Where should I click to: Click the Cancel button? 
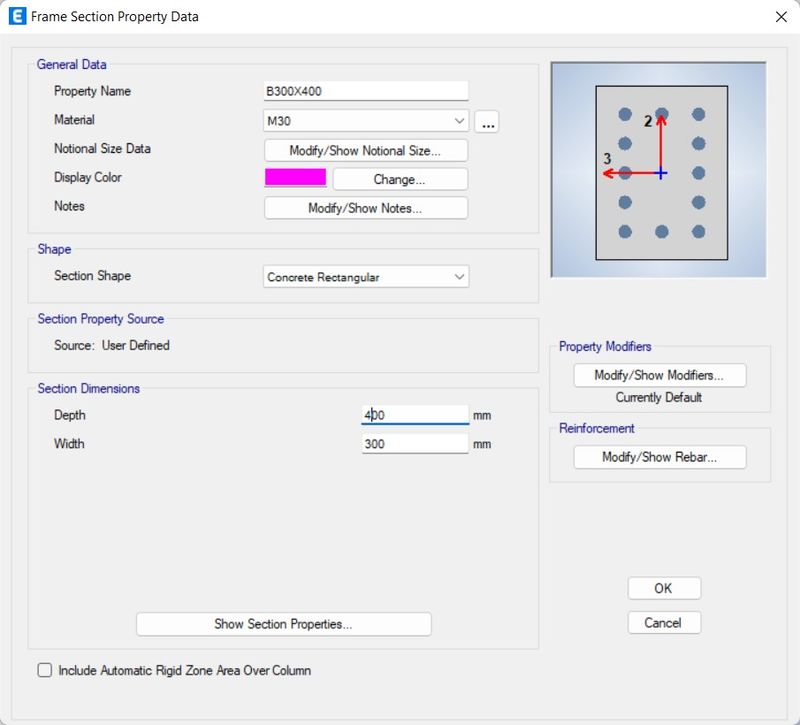(664, 622)
